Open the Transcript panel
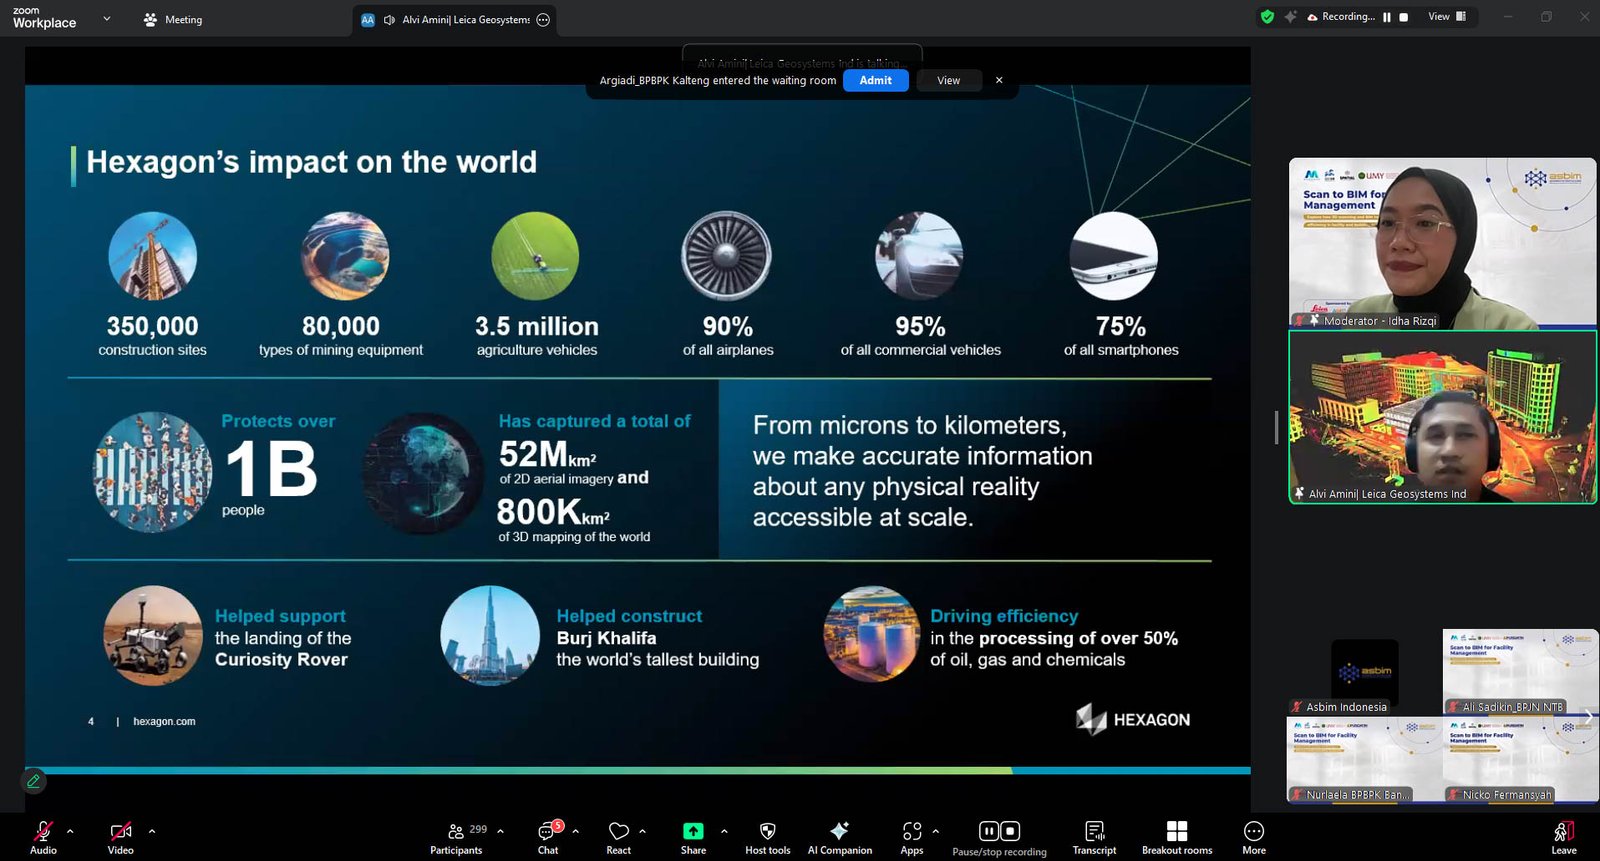Viewport: 1600px width, 861px height. [x=1094, y=837]
